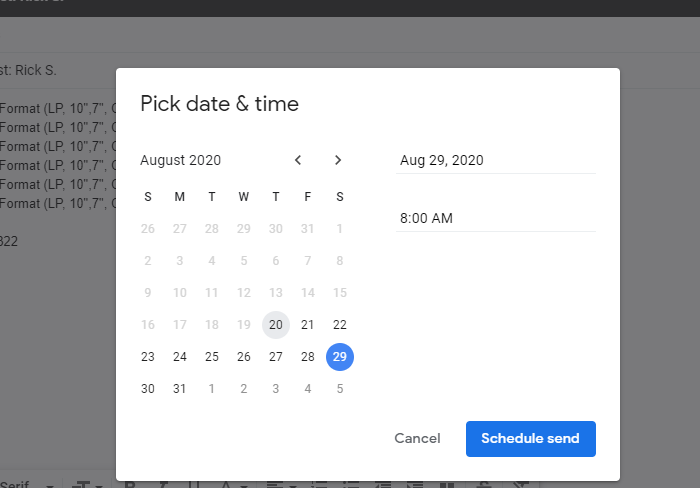Edit the 8:00 AM time field
This screenshot has height=488, width=700.
click(496, 218)
